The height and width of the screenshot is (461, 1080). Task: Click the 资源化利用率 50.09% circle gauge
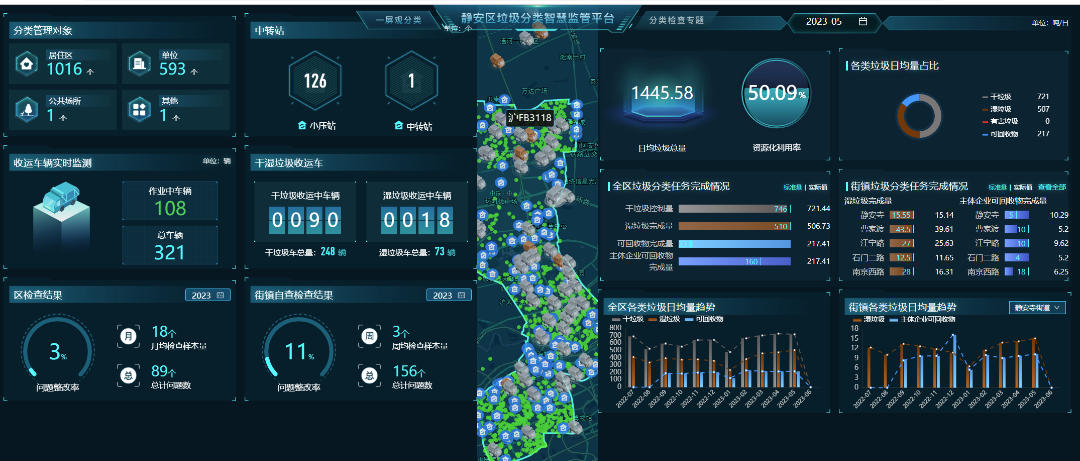coord(777,94)
